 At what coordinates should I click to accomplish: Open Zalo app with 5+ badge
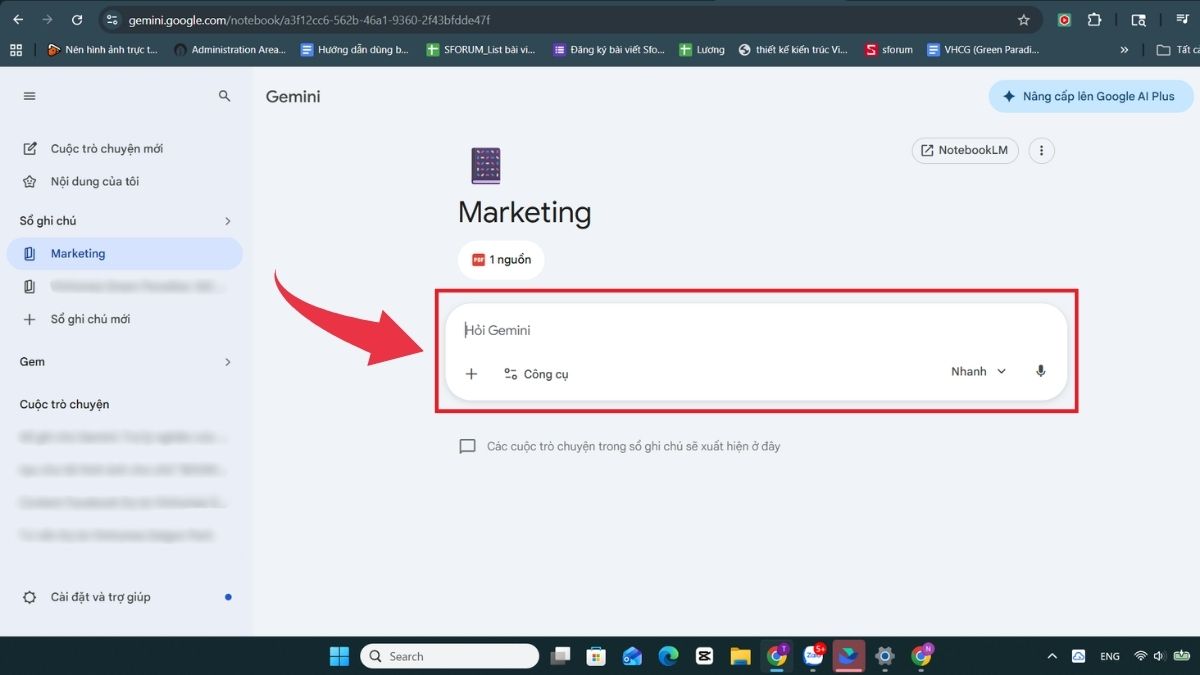click(813, 655)
